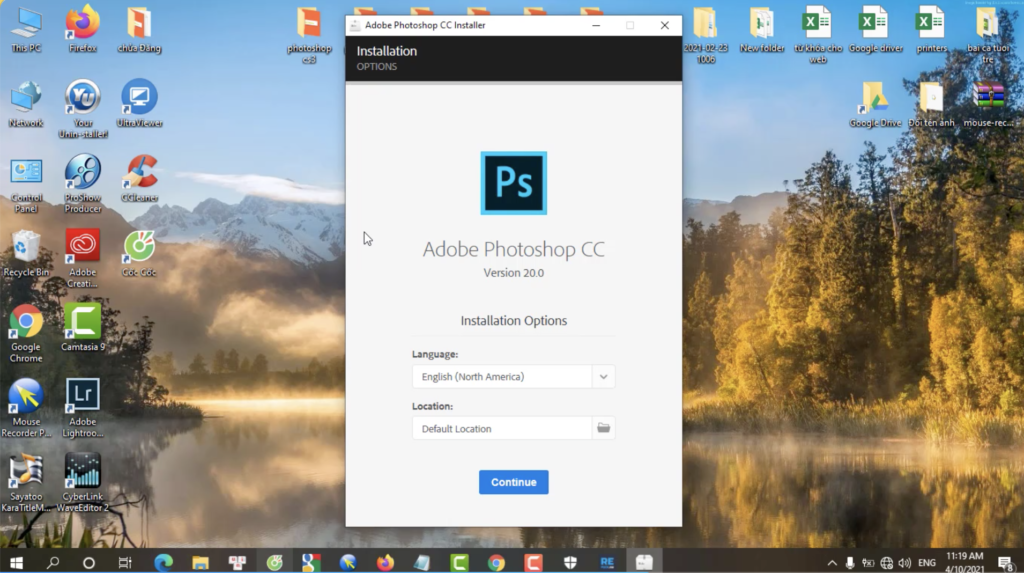
Task: Select the CCleaner desktop shortcut
Action: tap(139, 179)
